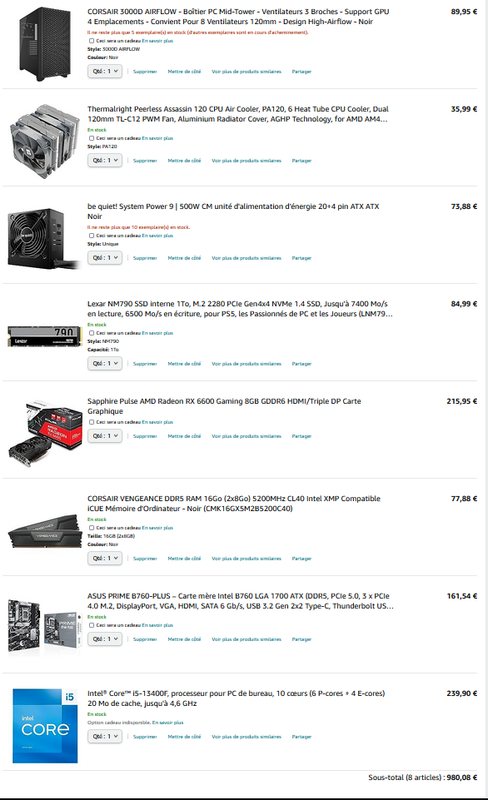Open the quantity selector for Intel i5-13400F
The image size is (488, 800).
(105, 736)
